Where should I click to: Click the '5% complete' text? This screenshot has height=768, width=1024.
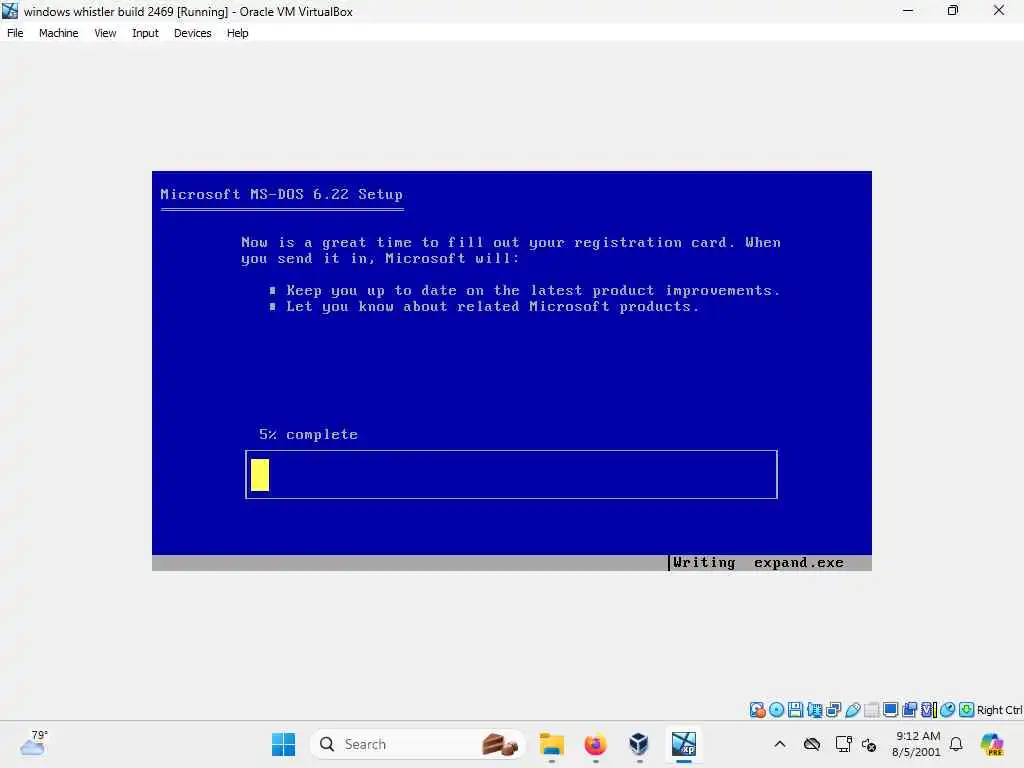[308, 434]
